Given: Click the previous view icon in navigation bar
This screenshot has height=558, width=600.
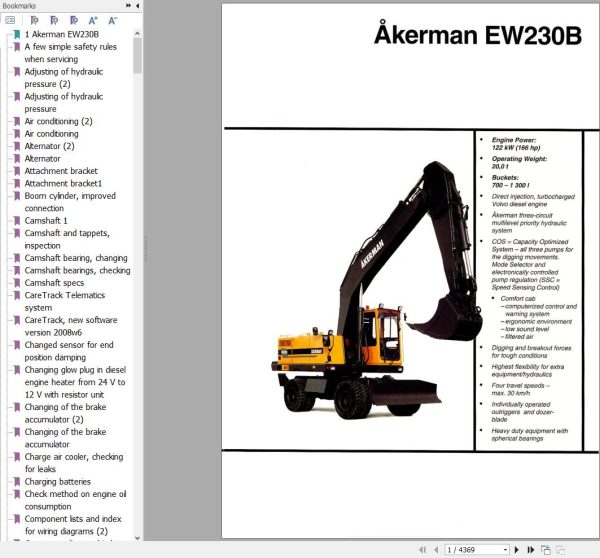Looking at the screenshot, I should point(546,550).
